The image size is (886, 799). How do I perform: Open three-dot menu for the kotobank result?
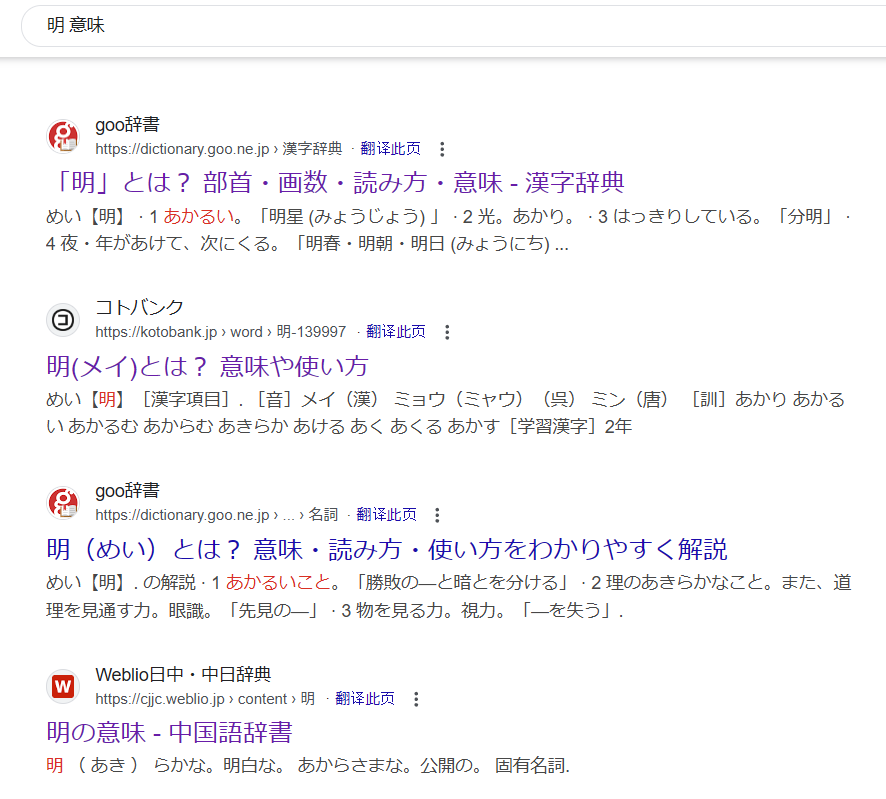click(447, 332)
